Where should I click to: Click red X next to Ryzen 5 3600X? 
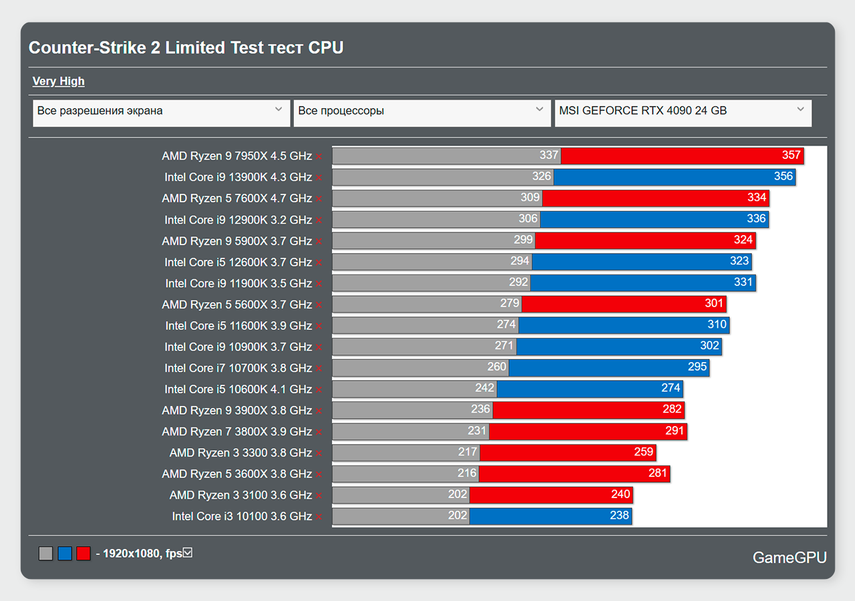(320, 474)
